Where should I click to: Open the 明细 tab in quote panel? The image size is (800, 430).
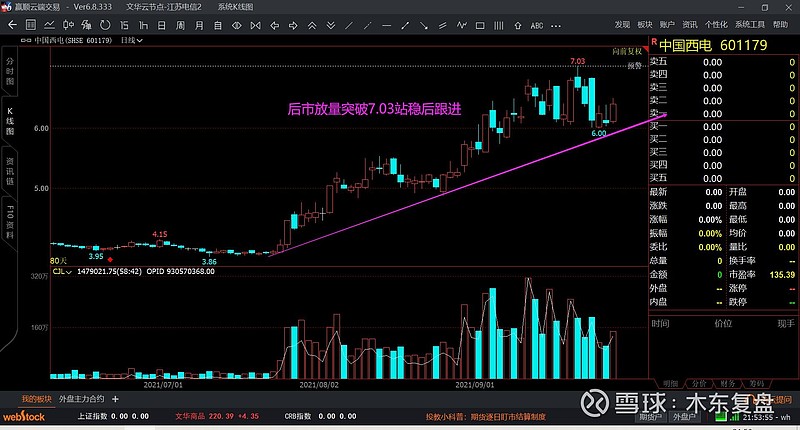point(670,383)
